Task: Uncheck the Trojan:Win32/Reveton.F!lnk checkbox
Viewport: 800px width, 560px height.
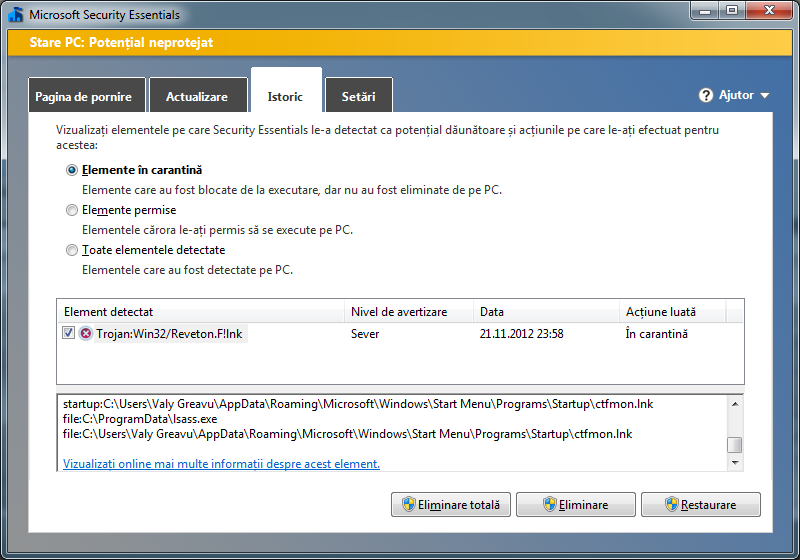Action: (x=69, y=333)
